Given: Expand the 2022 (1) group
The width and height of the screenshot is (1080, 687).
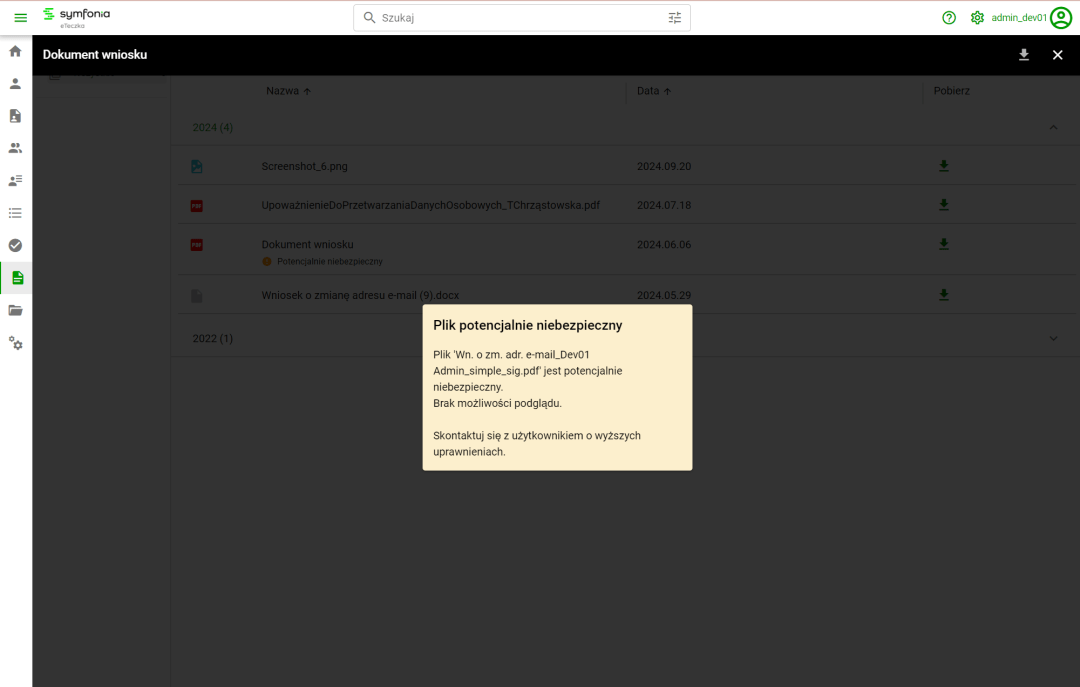Looking at the screenshot, I should pyautogui.click(x=1052, y=338).
